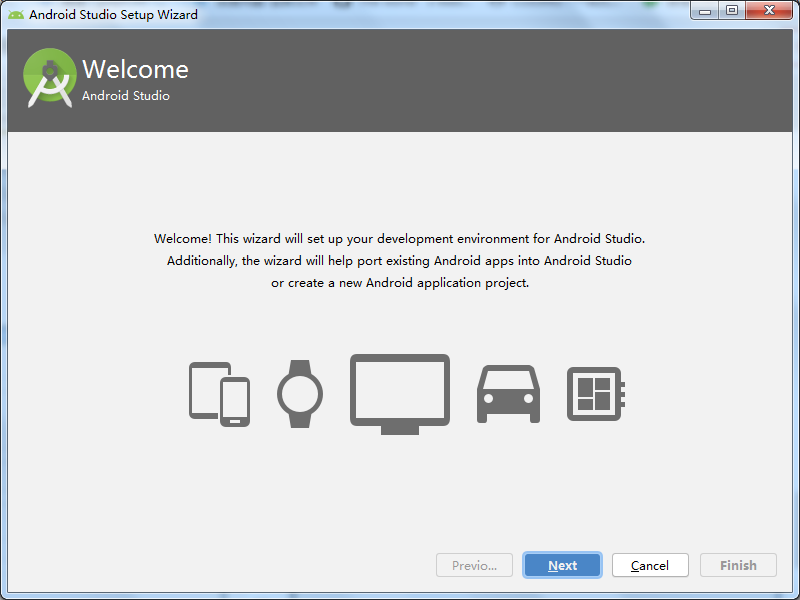Click the Android Studio compass logo
Viewport: 800px width, 600px height.
point(49,78)
